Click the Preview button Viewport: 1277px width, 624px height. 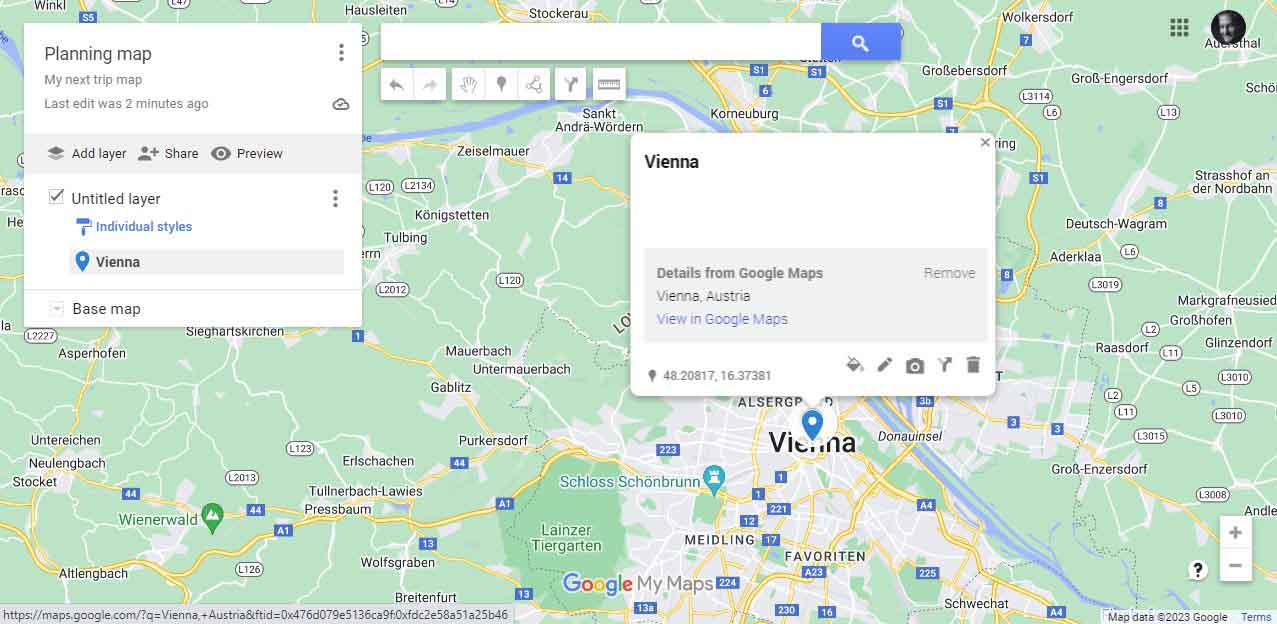247,153
